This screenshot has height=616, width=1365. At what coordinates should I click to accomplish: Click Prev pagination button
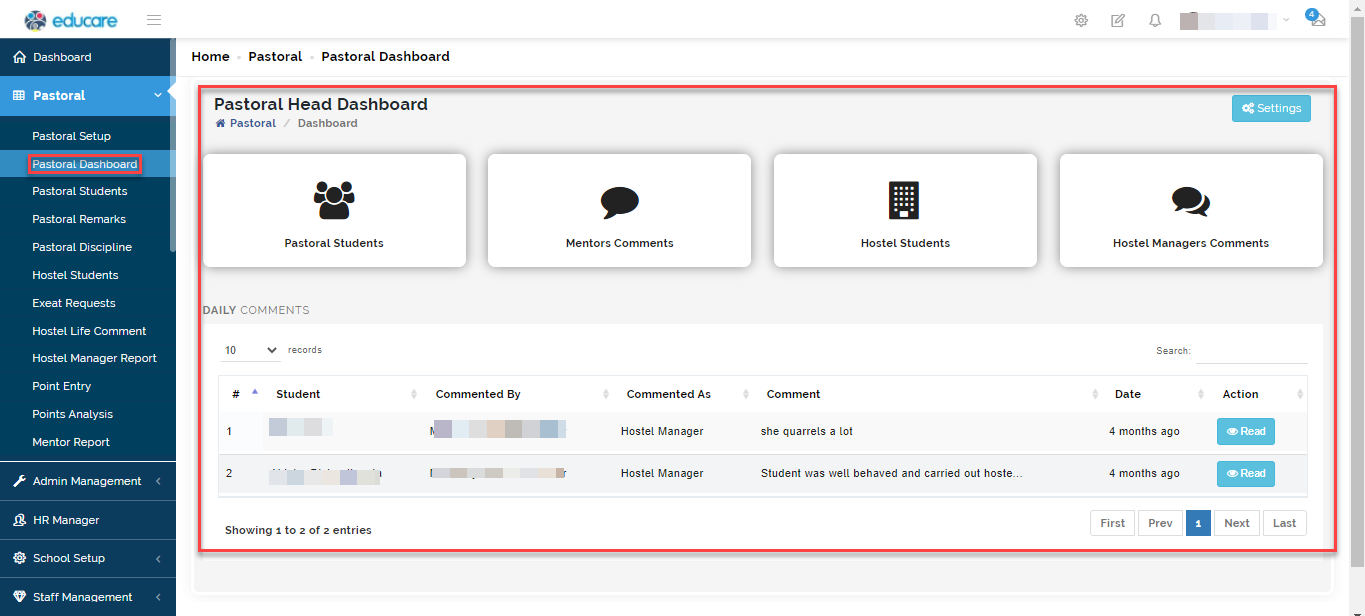point(1160,523)
